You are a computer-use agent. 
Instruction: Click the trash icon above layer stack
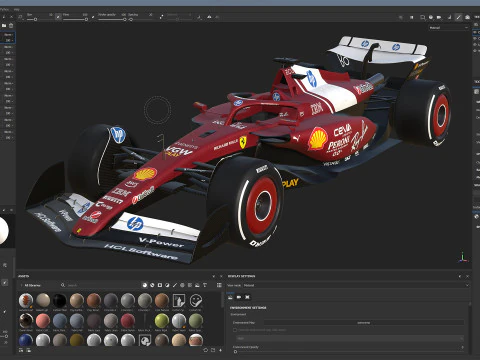11,26
